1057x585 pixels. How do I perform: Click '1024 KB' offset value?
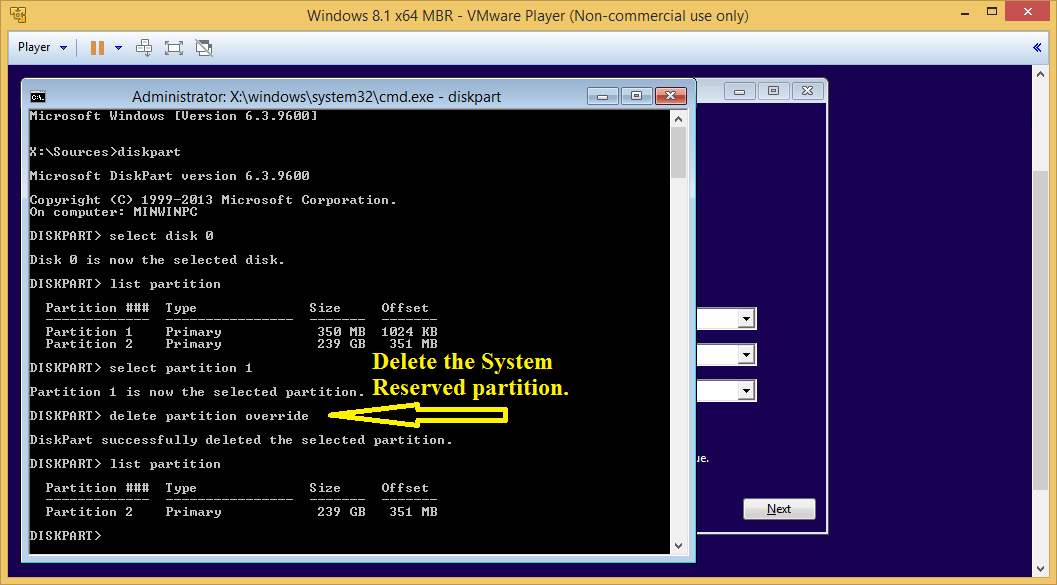tap(409, 332)
